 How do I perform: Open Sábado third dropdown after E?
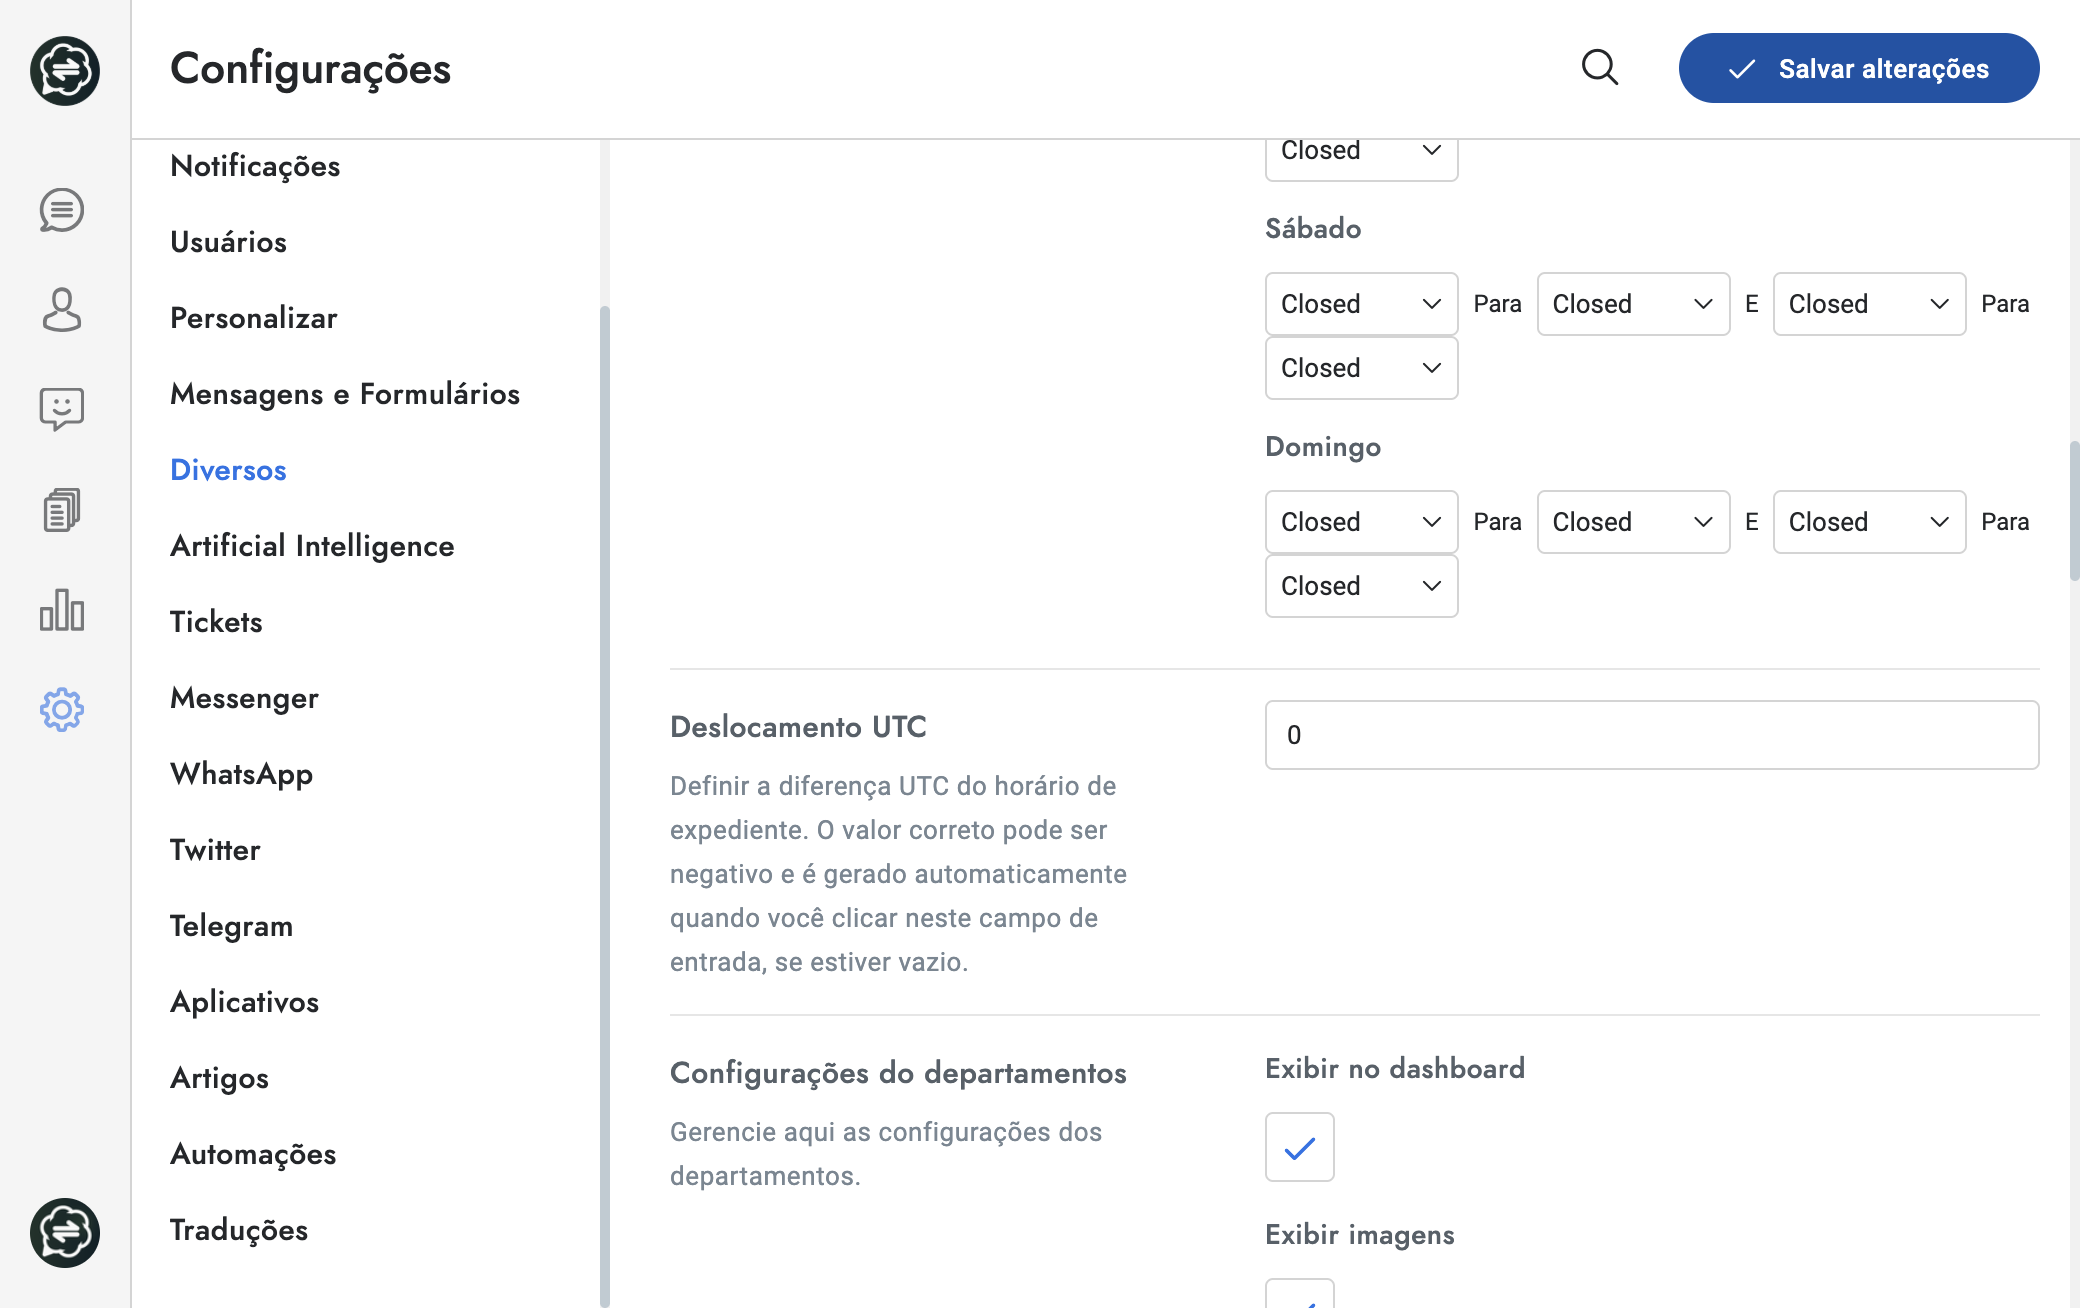pyautogui.click(x=1870, y=304)
